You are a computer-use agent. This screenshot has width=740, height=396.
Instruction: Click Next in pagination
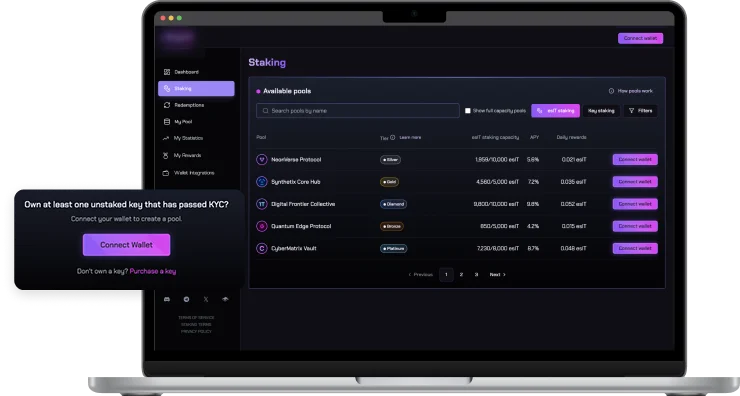[497, 275]
